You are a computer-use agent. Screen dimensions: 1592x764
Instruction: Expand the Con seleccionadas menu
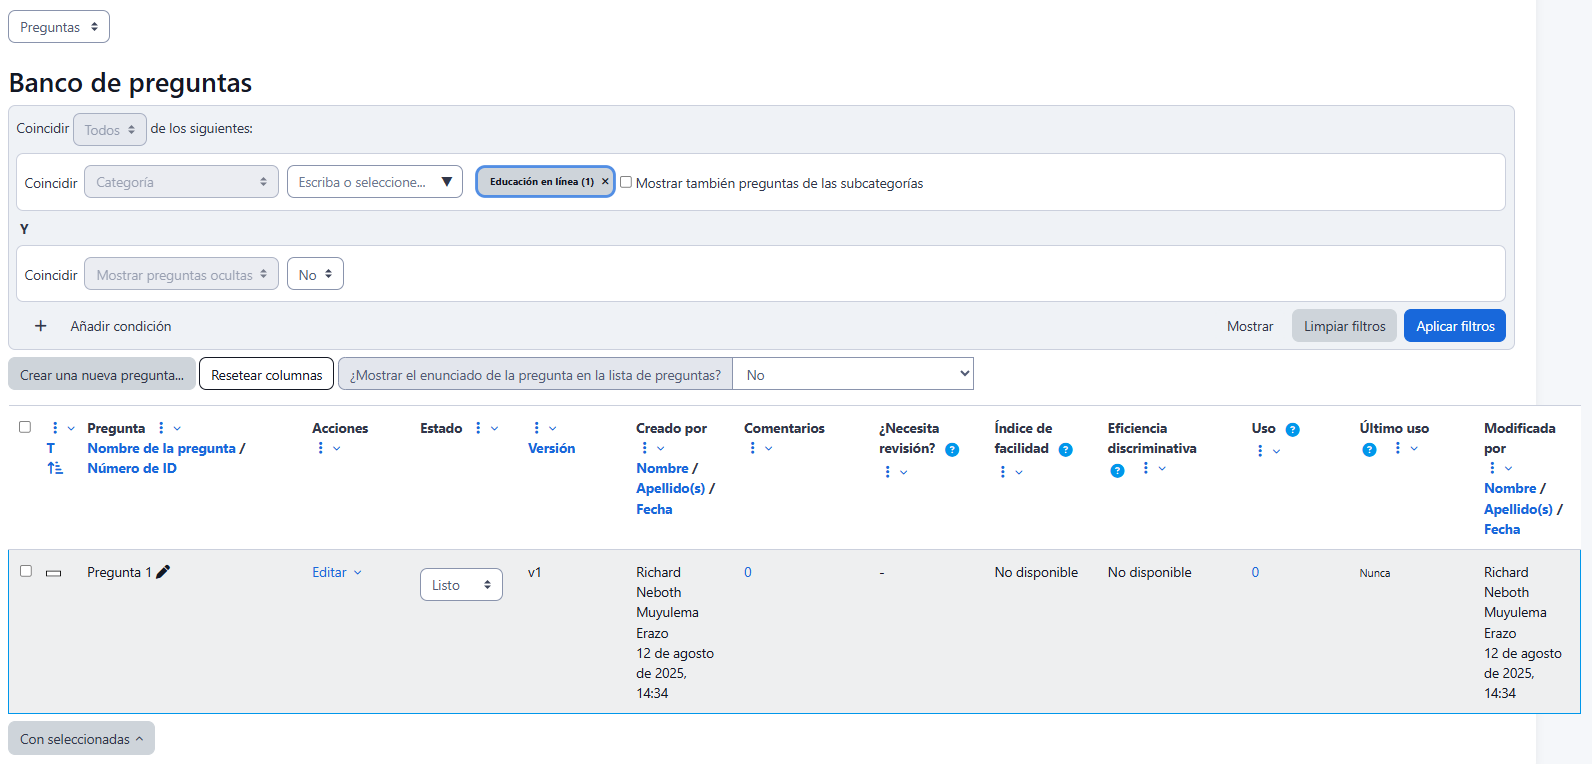(x=81, y=739)
